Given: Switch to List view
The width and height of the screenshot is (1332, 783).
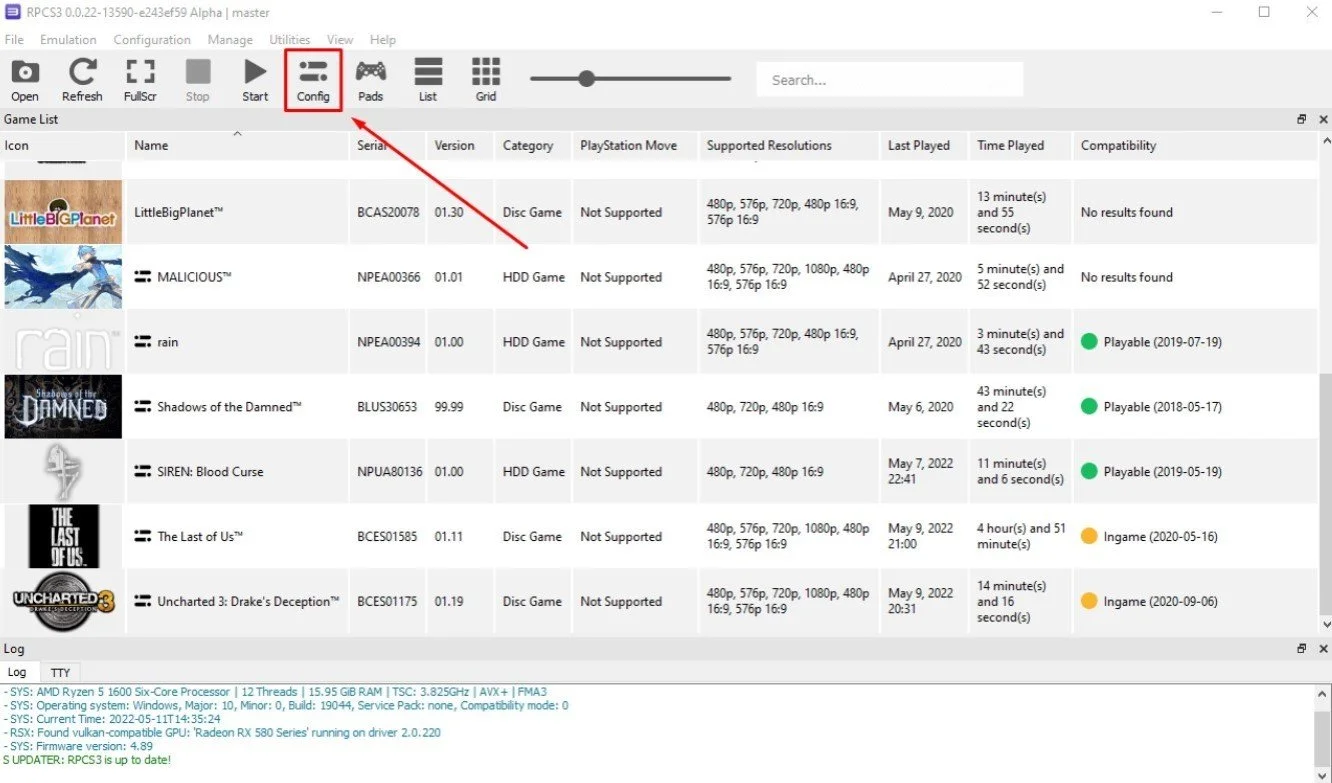Looking at the screenshot, I should click(x=428, y=80).
